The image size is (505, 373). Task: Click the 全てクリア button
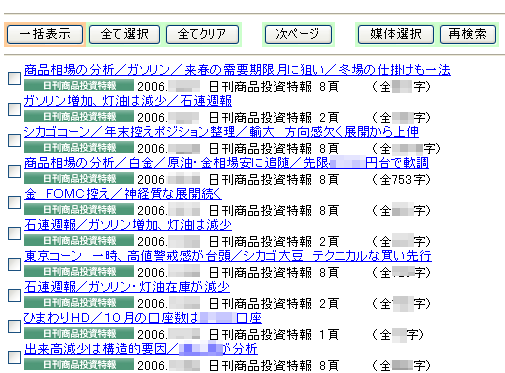tap(202, 34)
